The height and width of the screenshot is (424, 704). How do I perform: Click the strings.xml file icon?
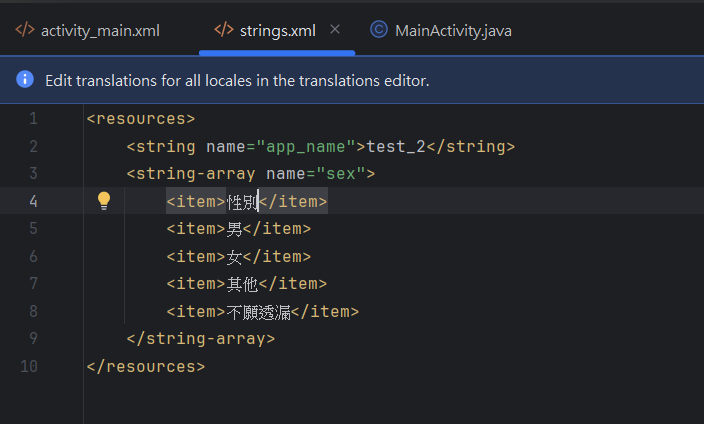224,30
